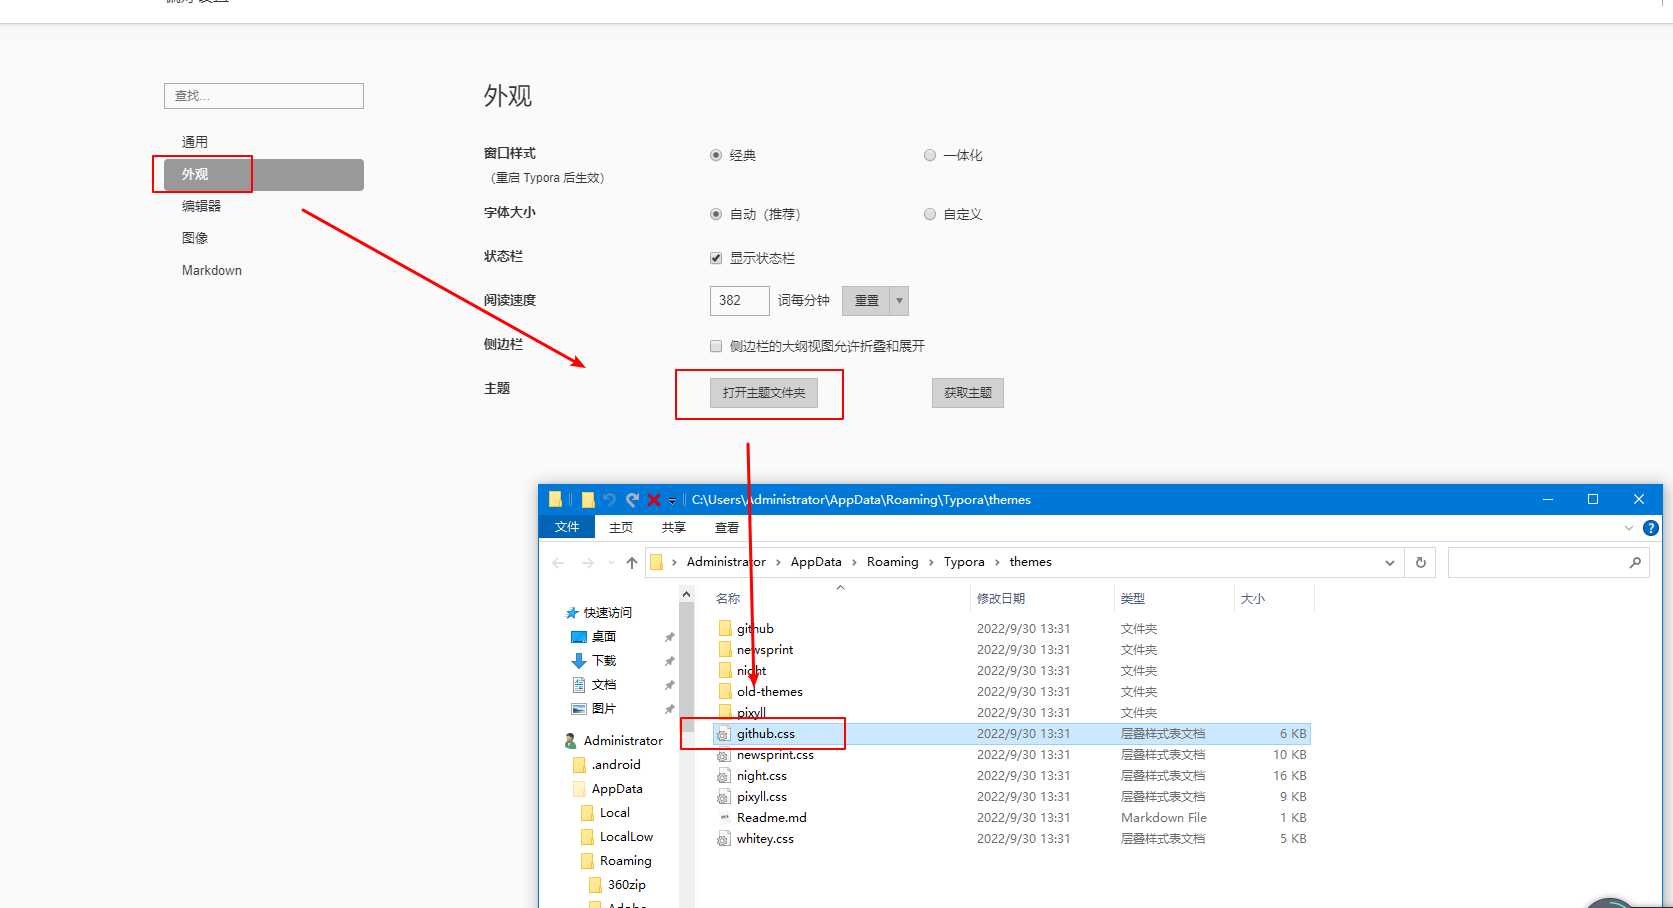Click the pixyll.css file icon
1673x908 pixels.
pos(724,797)
